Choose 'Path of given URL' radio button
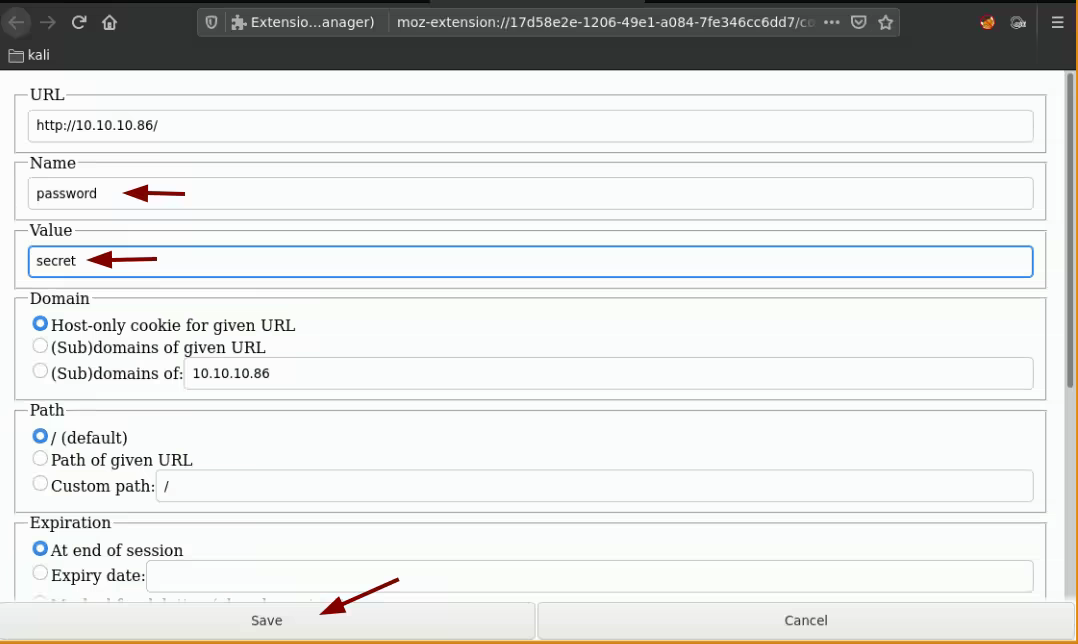Viewport: 1078px width, 644px height. pyautogui.click(x=40, y=459)
